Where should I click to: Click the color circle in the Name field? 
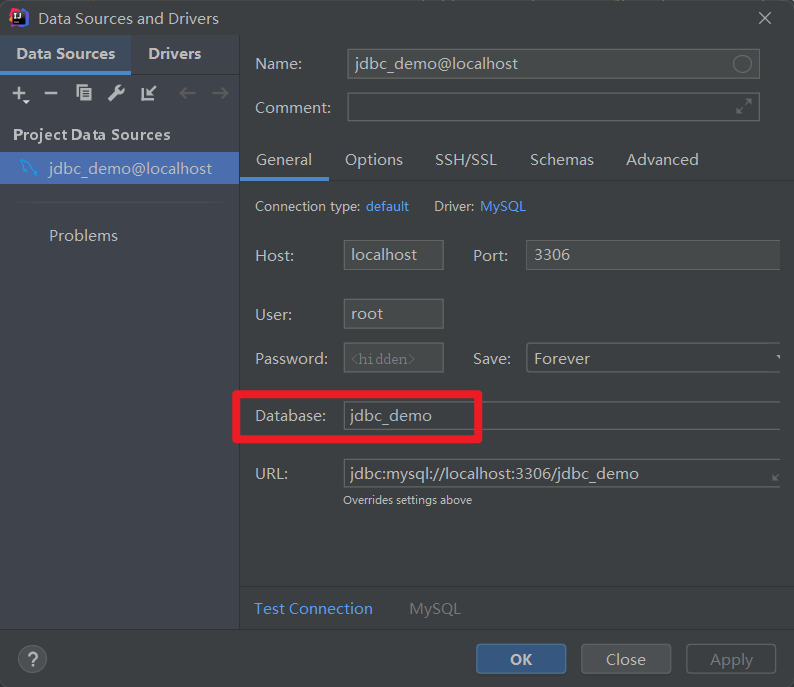pyautogui.click(x=742, y=64)
